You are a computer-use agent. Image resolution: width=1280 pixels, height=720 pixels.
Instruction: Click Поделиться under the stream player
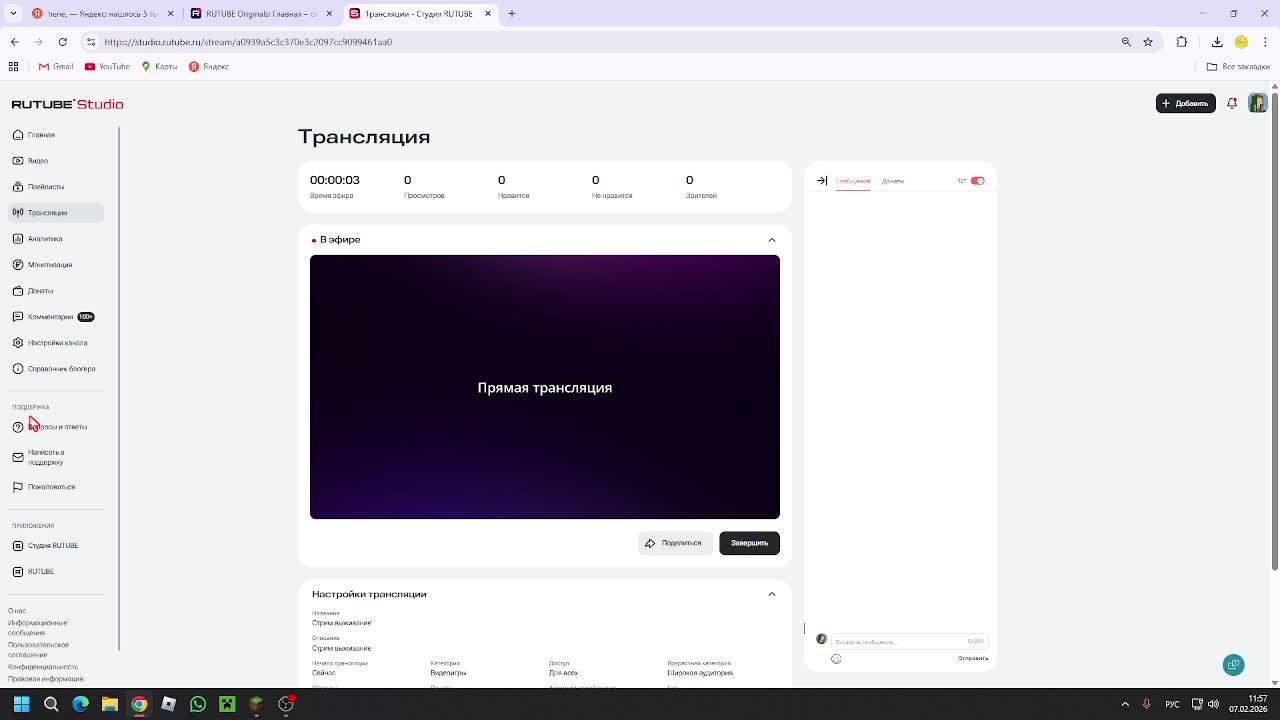pyautogui.click(x=675, y=543)
